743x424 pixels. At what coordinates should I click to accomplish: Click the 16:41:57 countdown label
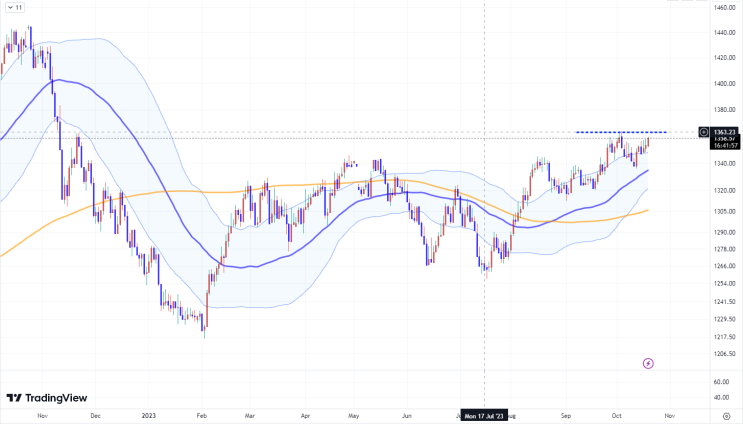725,145
